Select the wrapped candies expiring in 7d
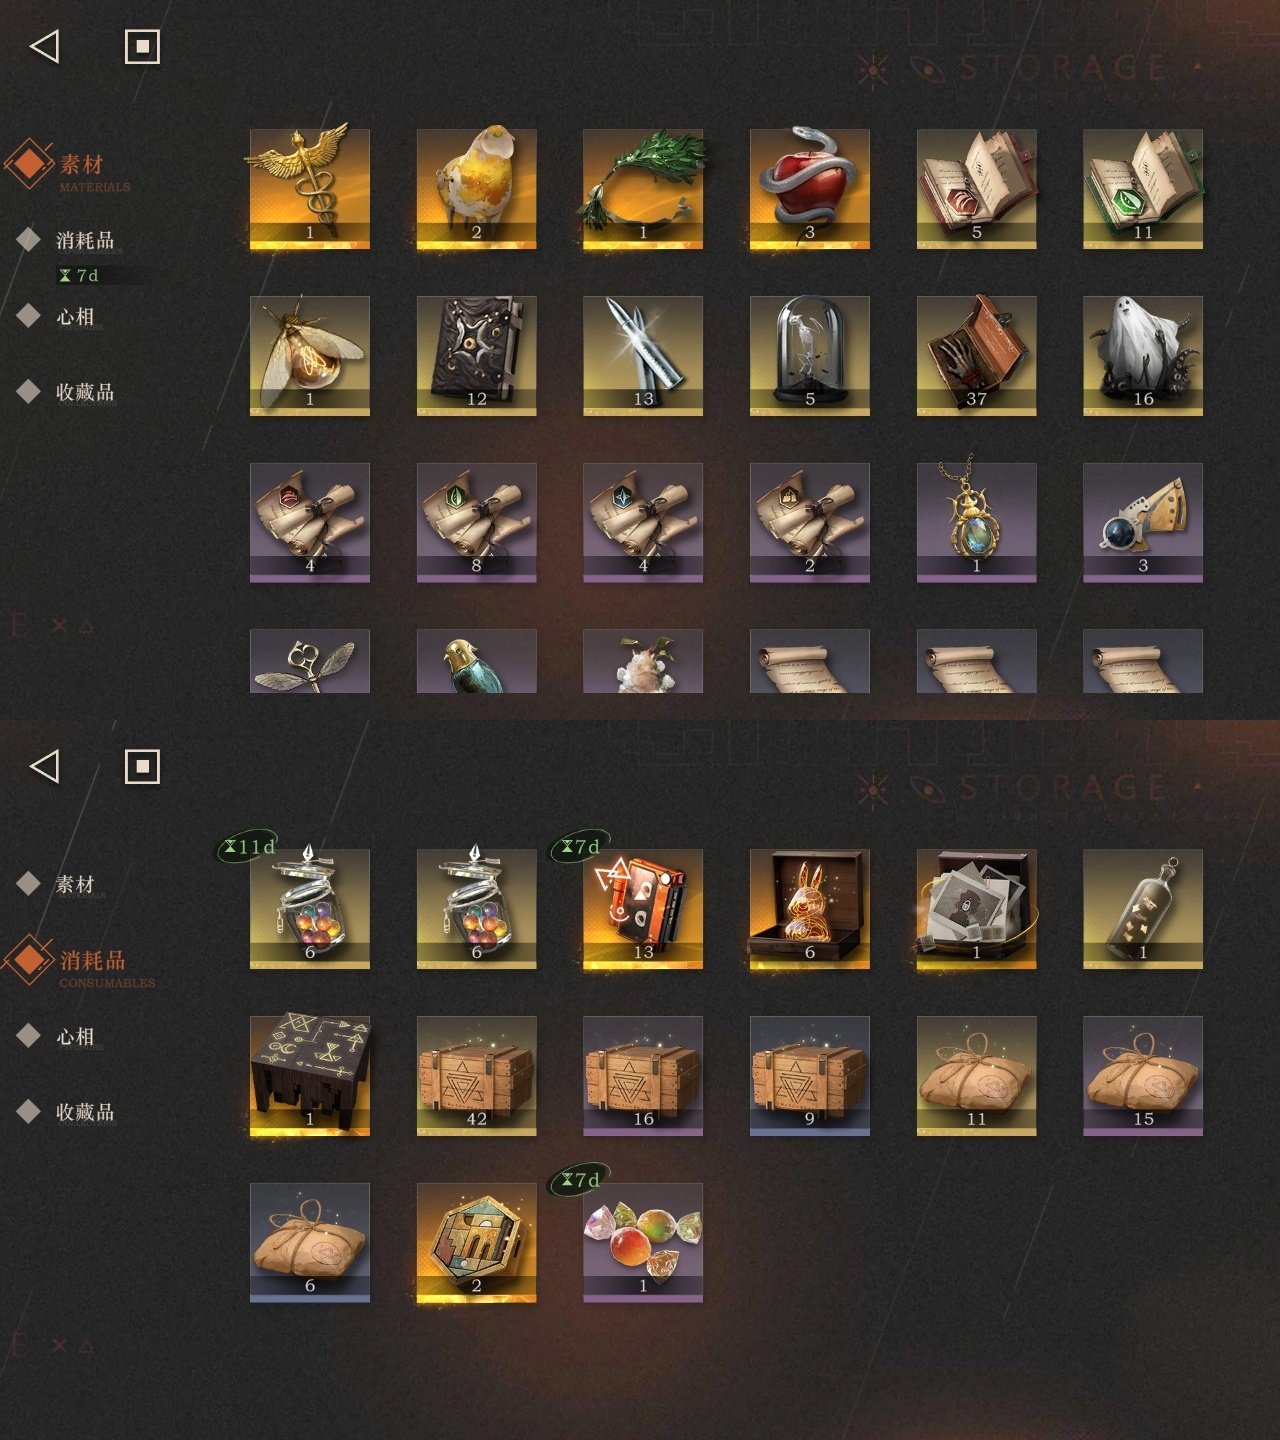The image size is (1280, 1440). coord(643,1243)
